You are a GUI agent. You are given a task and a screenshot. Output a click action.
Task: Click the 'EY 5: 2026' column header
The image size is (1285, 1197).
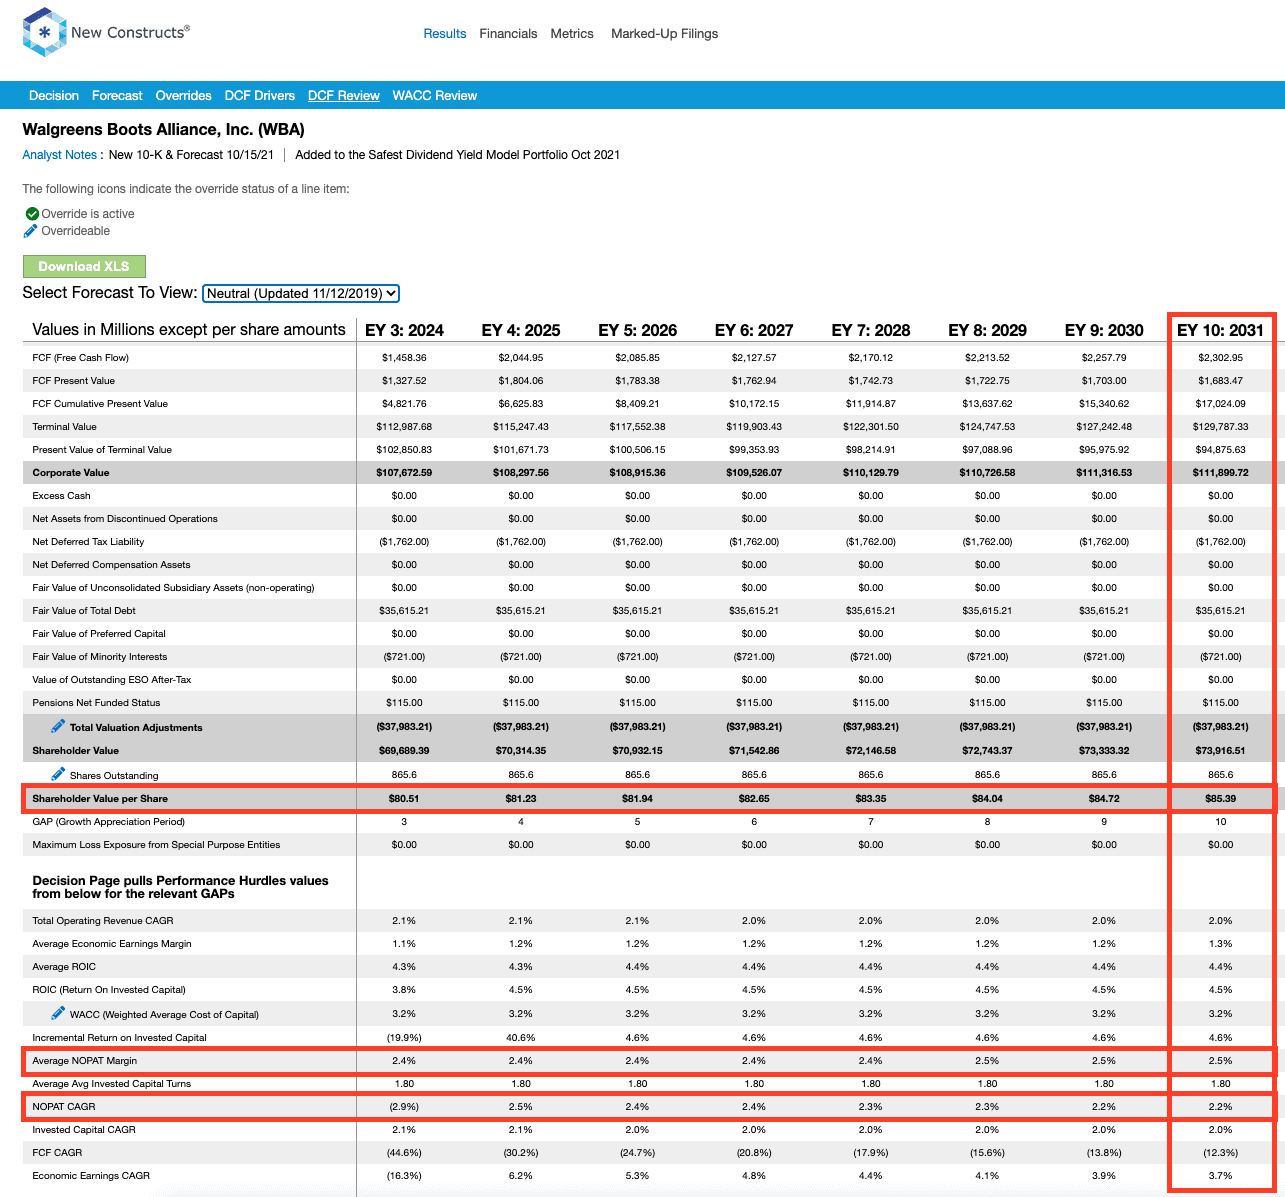638,330
